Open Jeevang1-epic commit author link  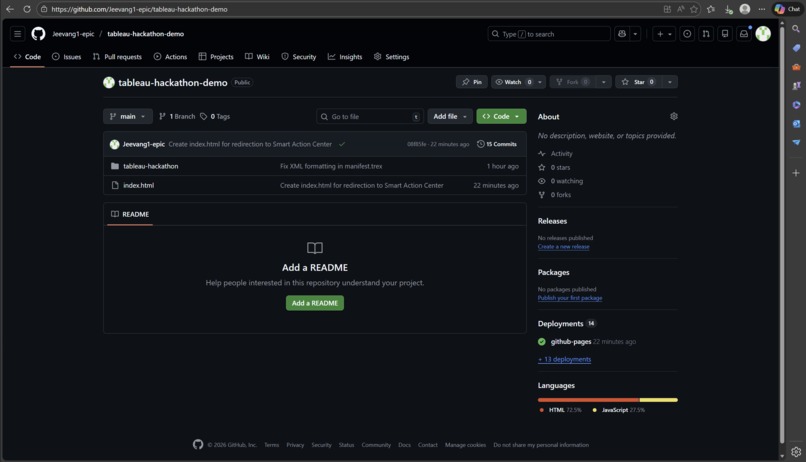tap(143, 144)
